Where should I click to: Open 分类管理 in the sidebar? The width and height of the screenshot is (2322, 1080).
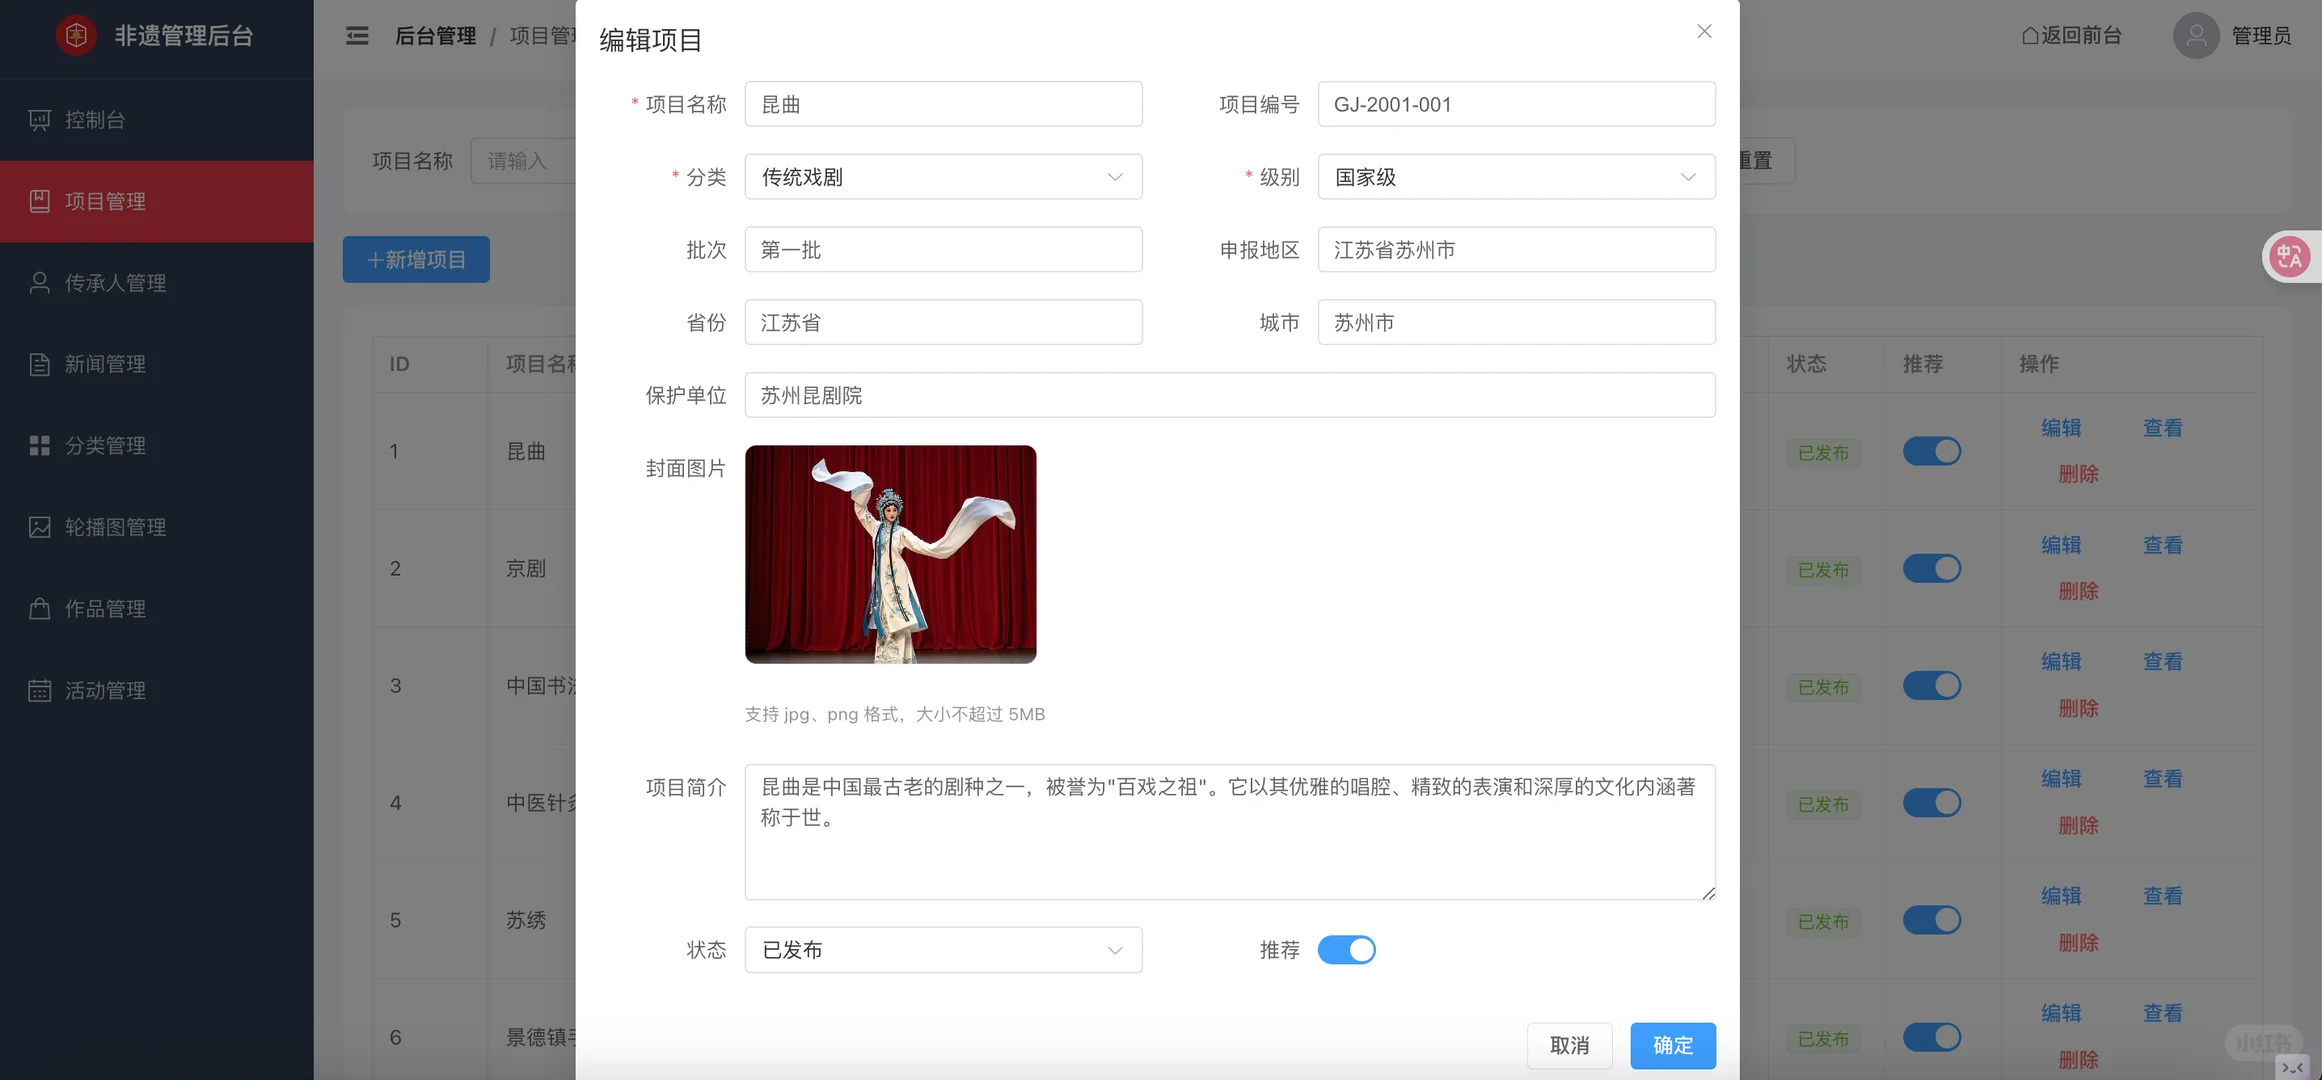tap(105, 445)
